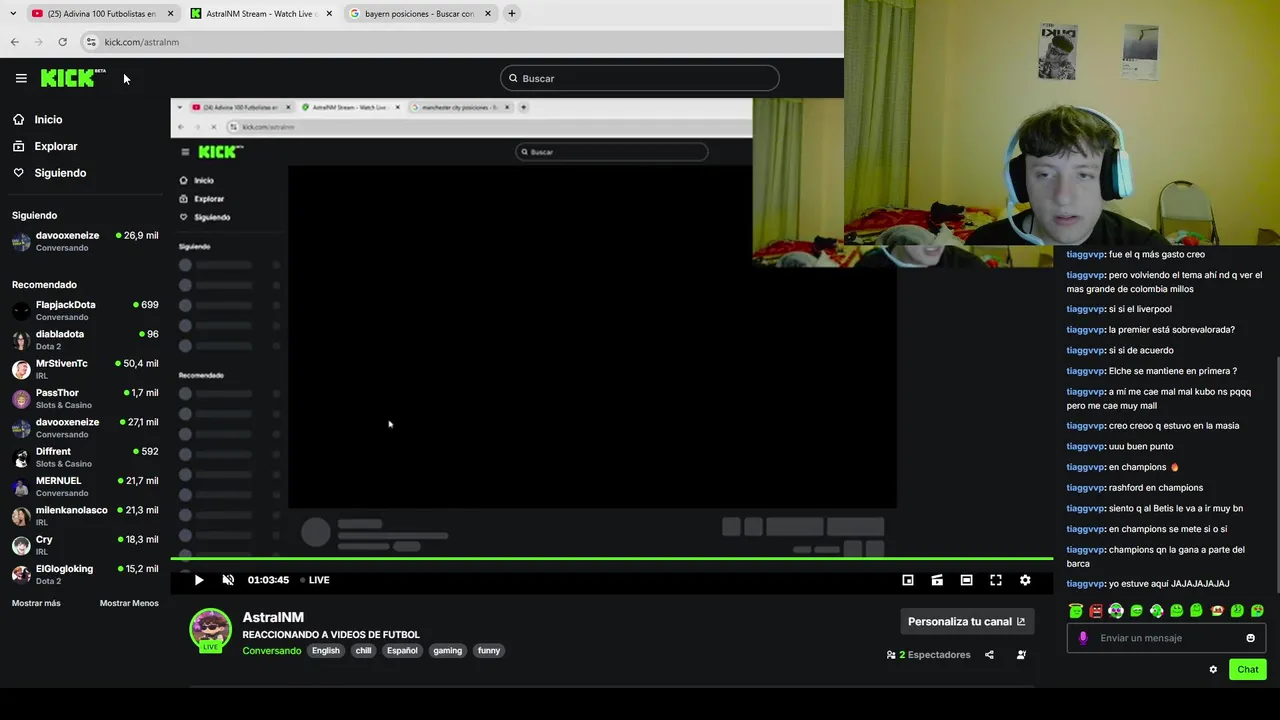Close the bayern posiciones tab
Screen dimensions: 1280x720
click(488, 14)
